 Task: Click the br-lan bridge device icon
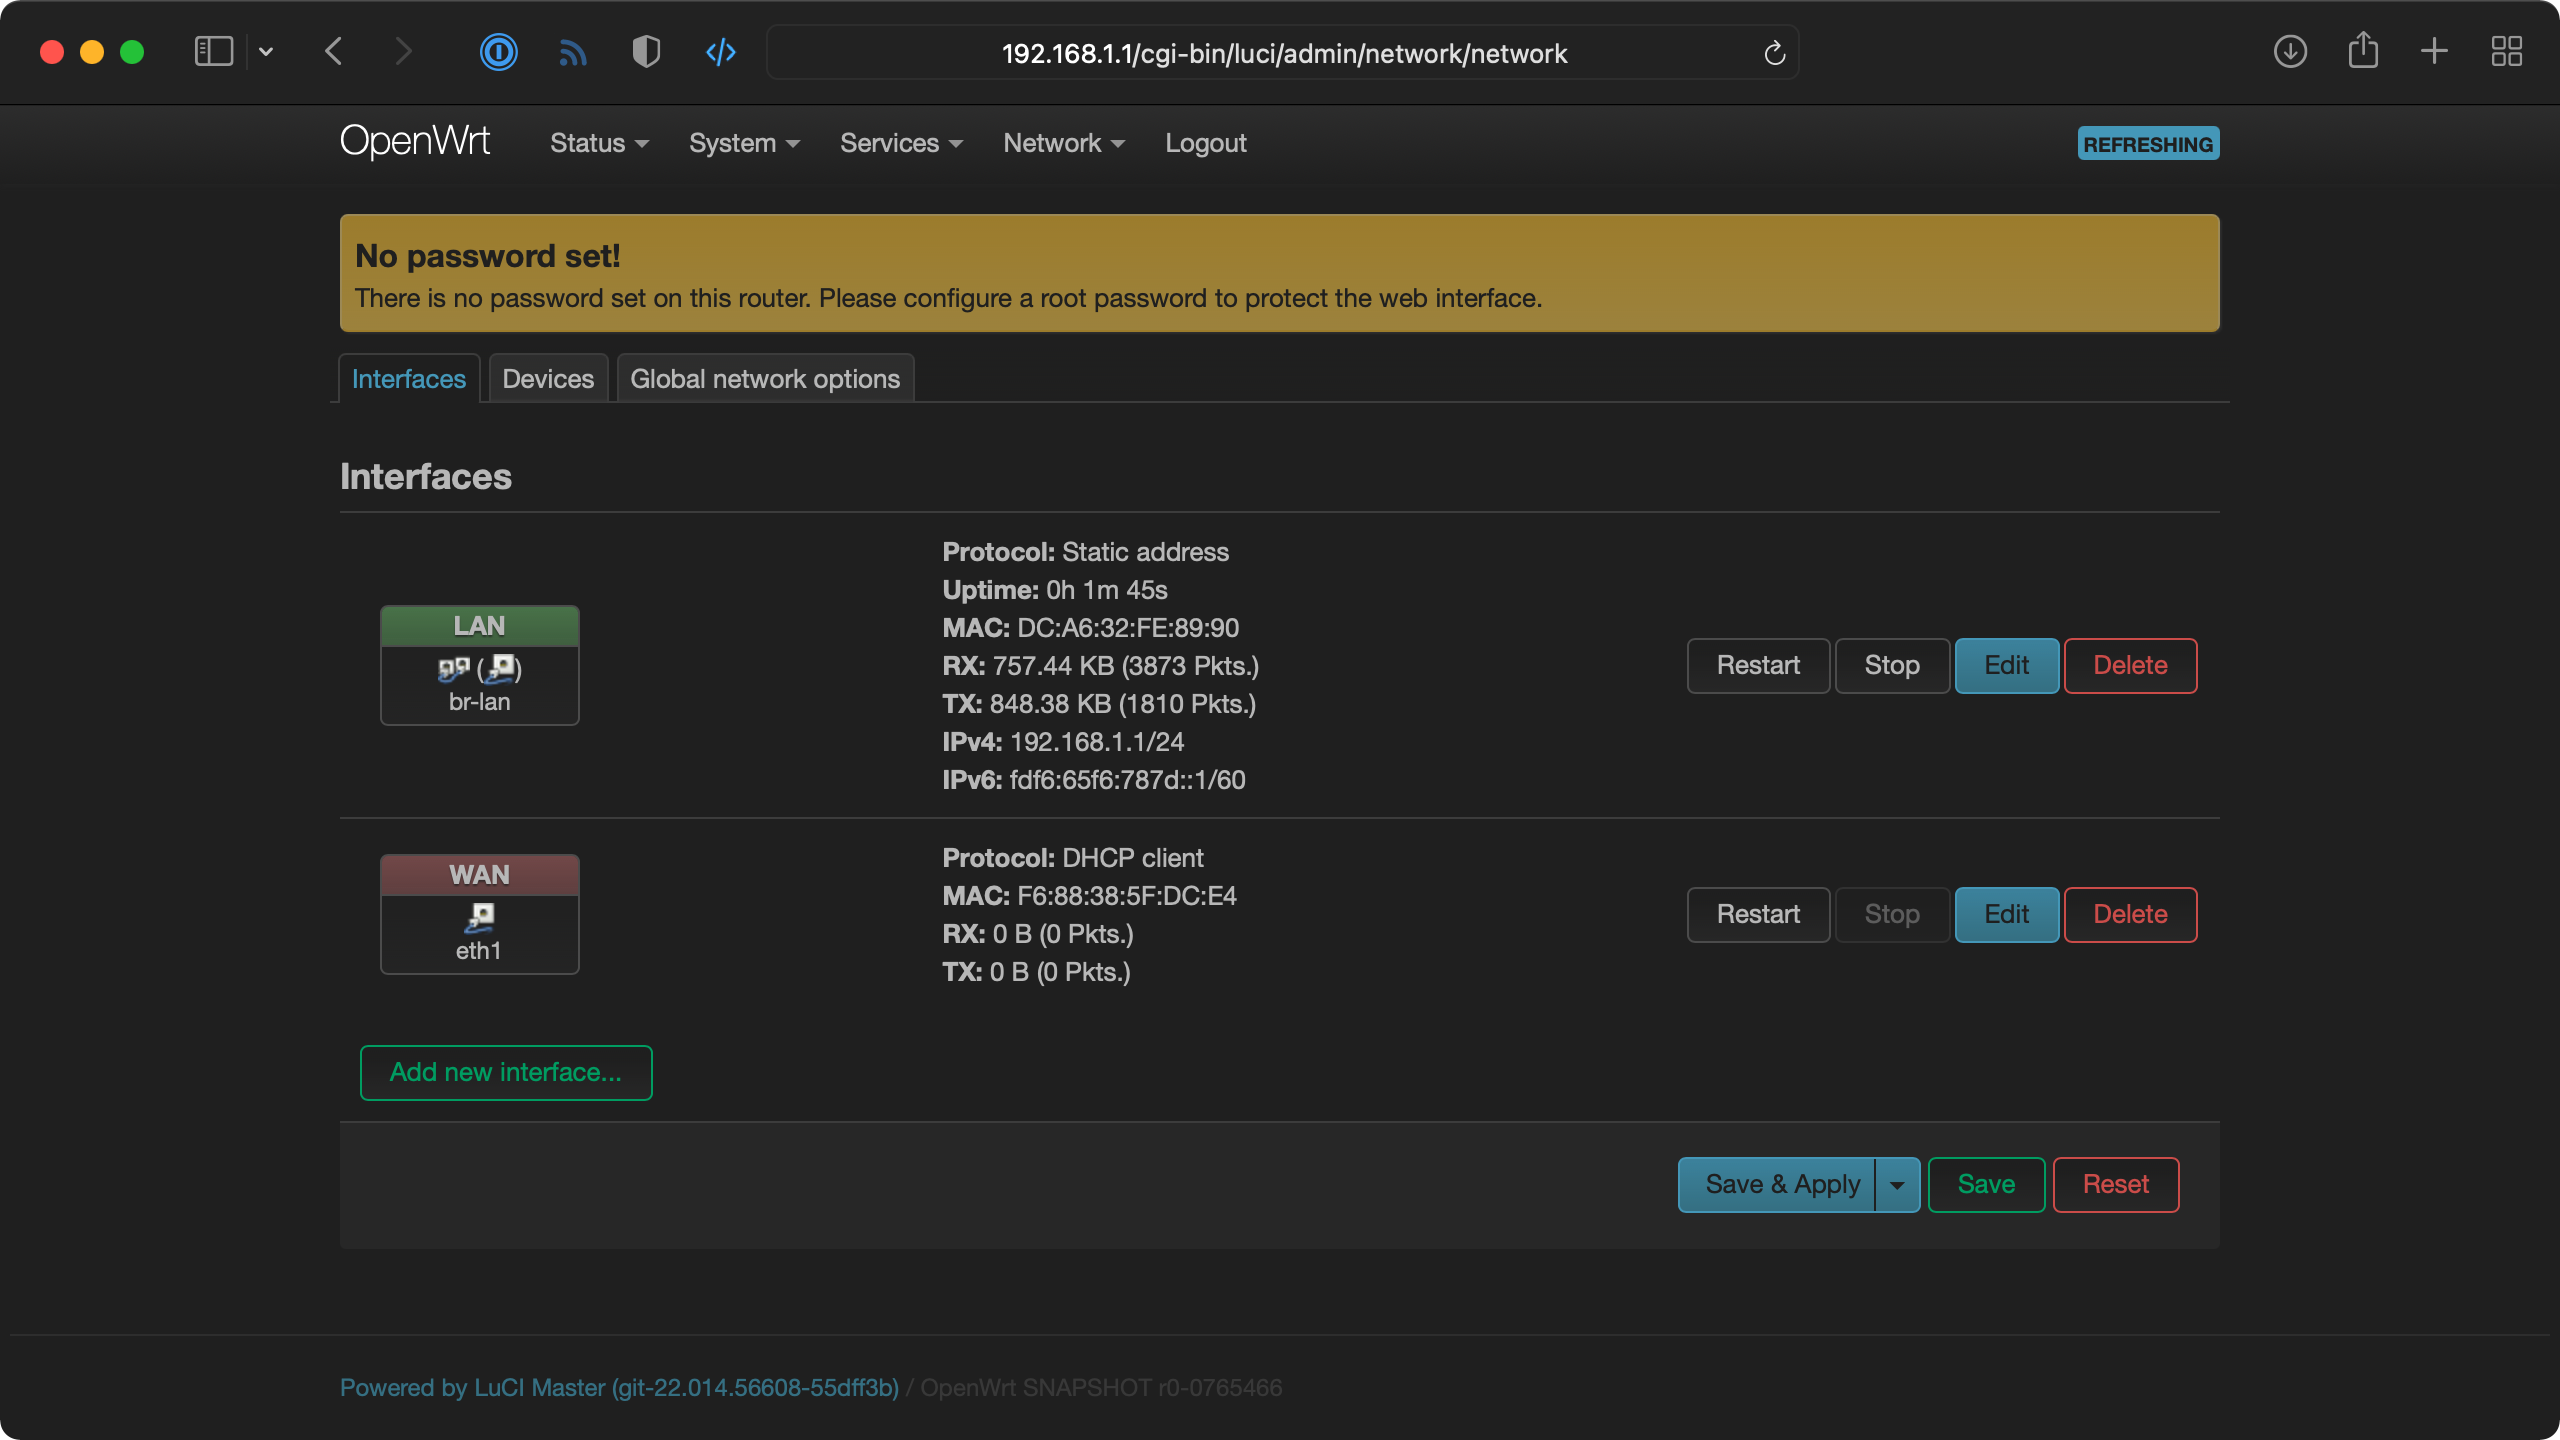pos(453,668)
